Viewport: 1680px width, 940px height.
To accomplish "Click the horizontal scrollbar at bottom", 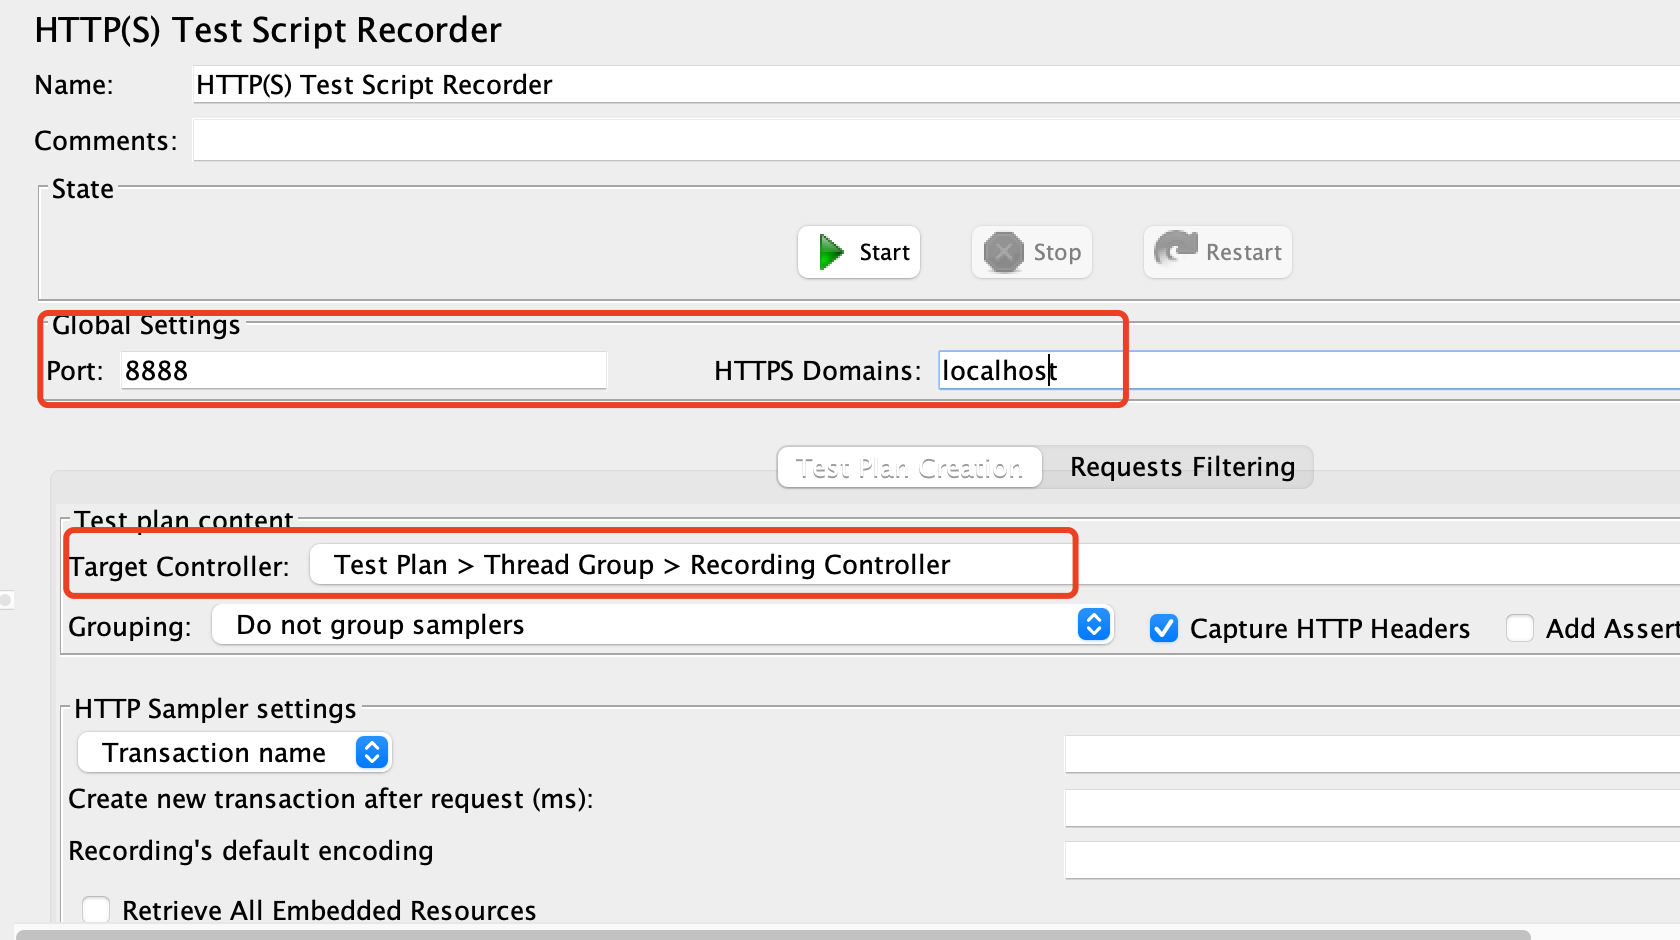I will click(x=770, y=934).
